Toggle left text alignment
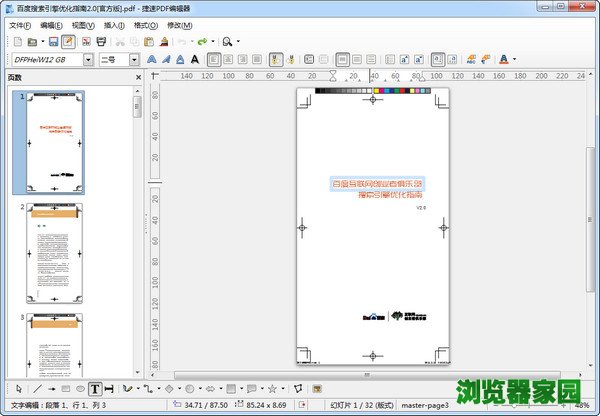Image resolution: width=600 pixels, height=416 pixels. coord(214,59)
